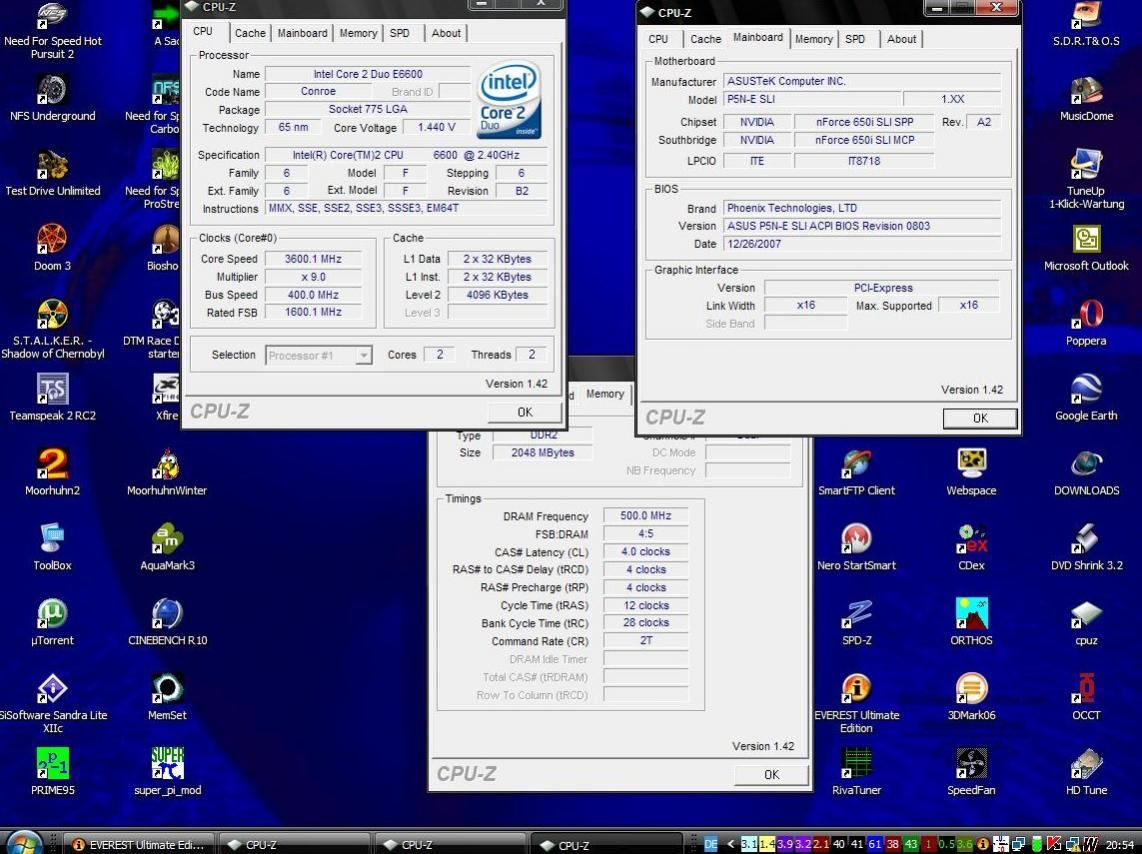This screenshot has width=1142, height=854.
Task: Open About tab in left CPU-Z window
Action: (446, 33)
